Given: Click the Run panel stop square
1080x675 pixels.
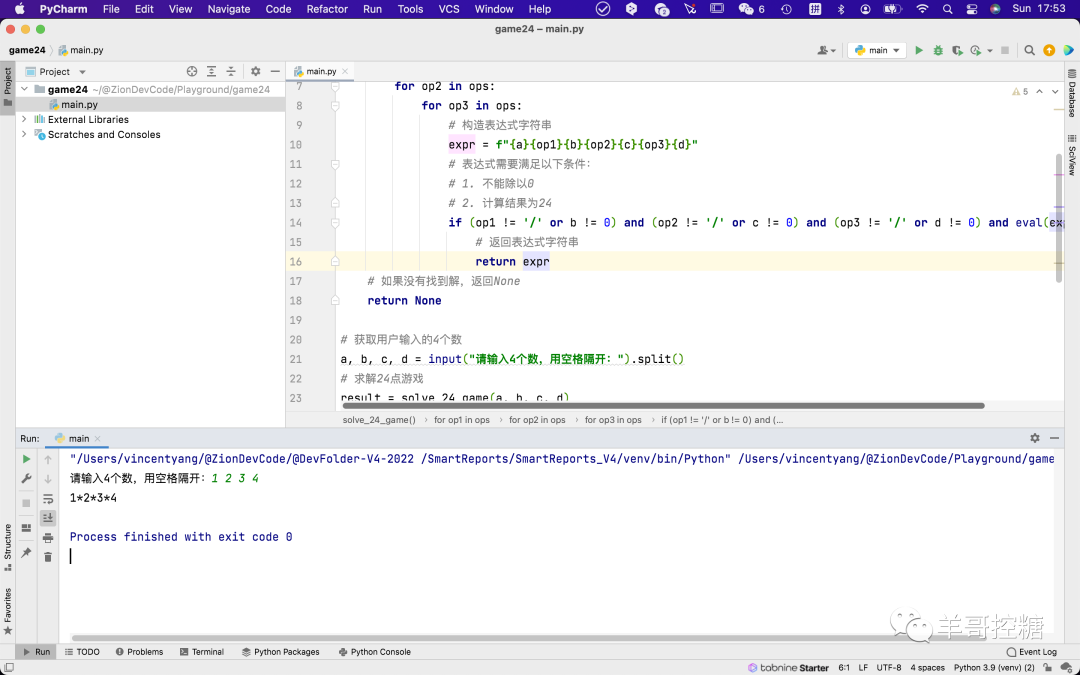Looking at the screenshot, I should click(x=26, y=503).
